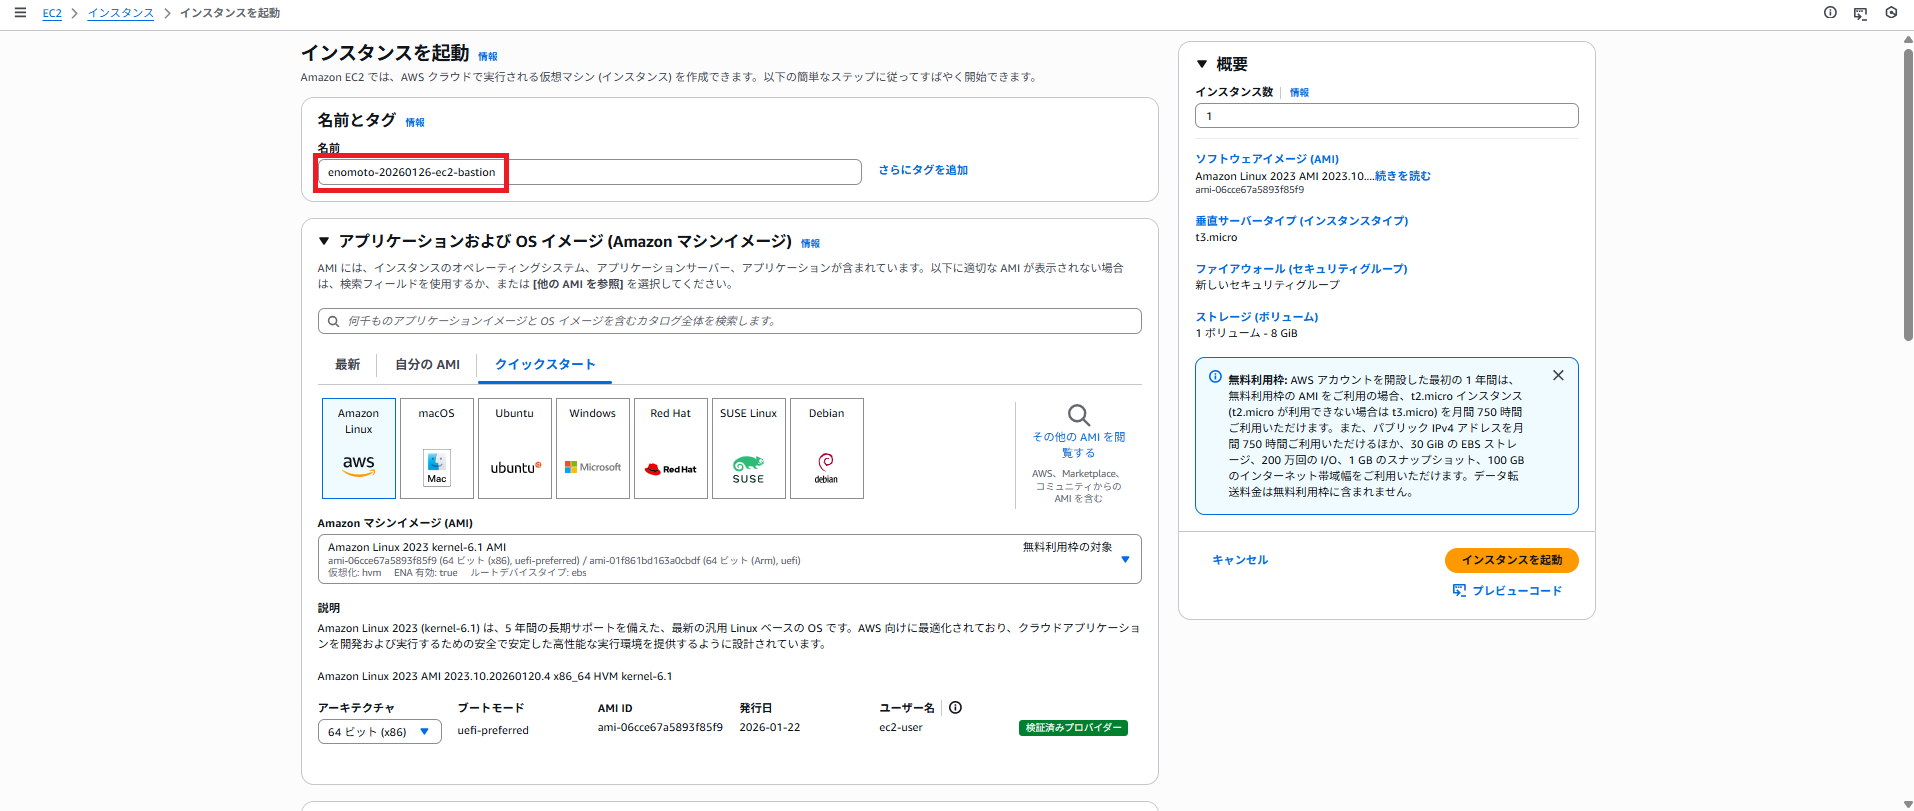
Task: Open the hamburger navigation menu
Action: [20, 13]
